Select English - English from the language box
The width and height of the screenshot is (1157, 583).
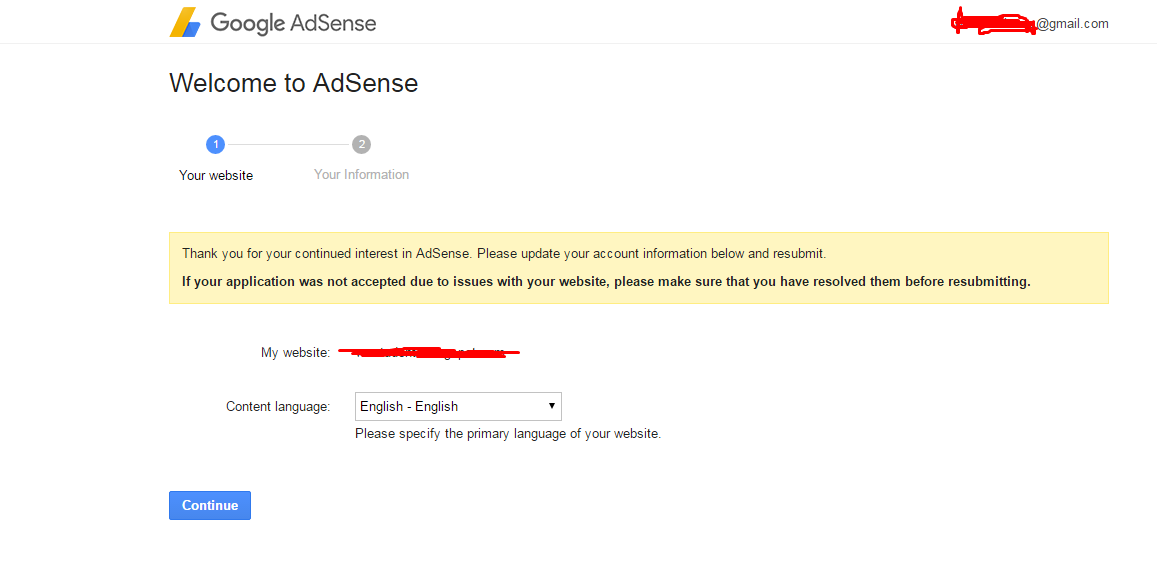(440, 406)
